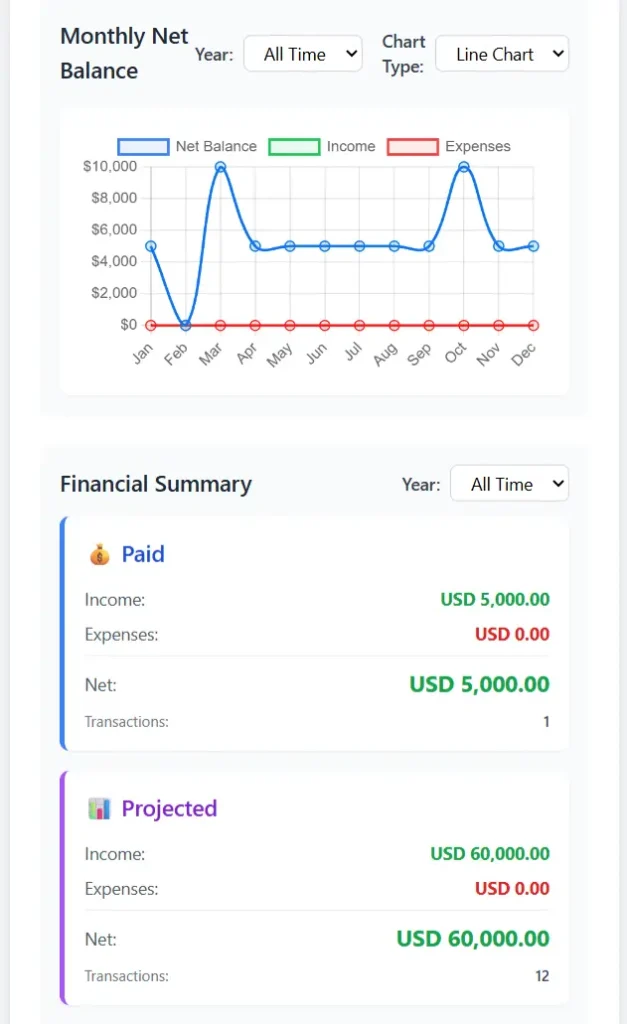Click the Monthly Net Balance title
The height and width of the screenshot is (1024, 627).
(x=123, y=52)
